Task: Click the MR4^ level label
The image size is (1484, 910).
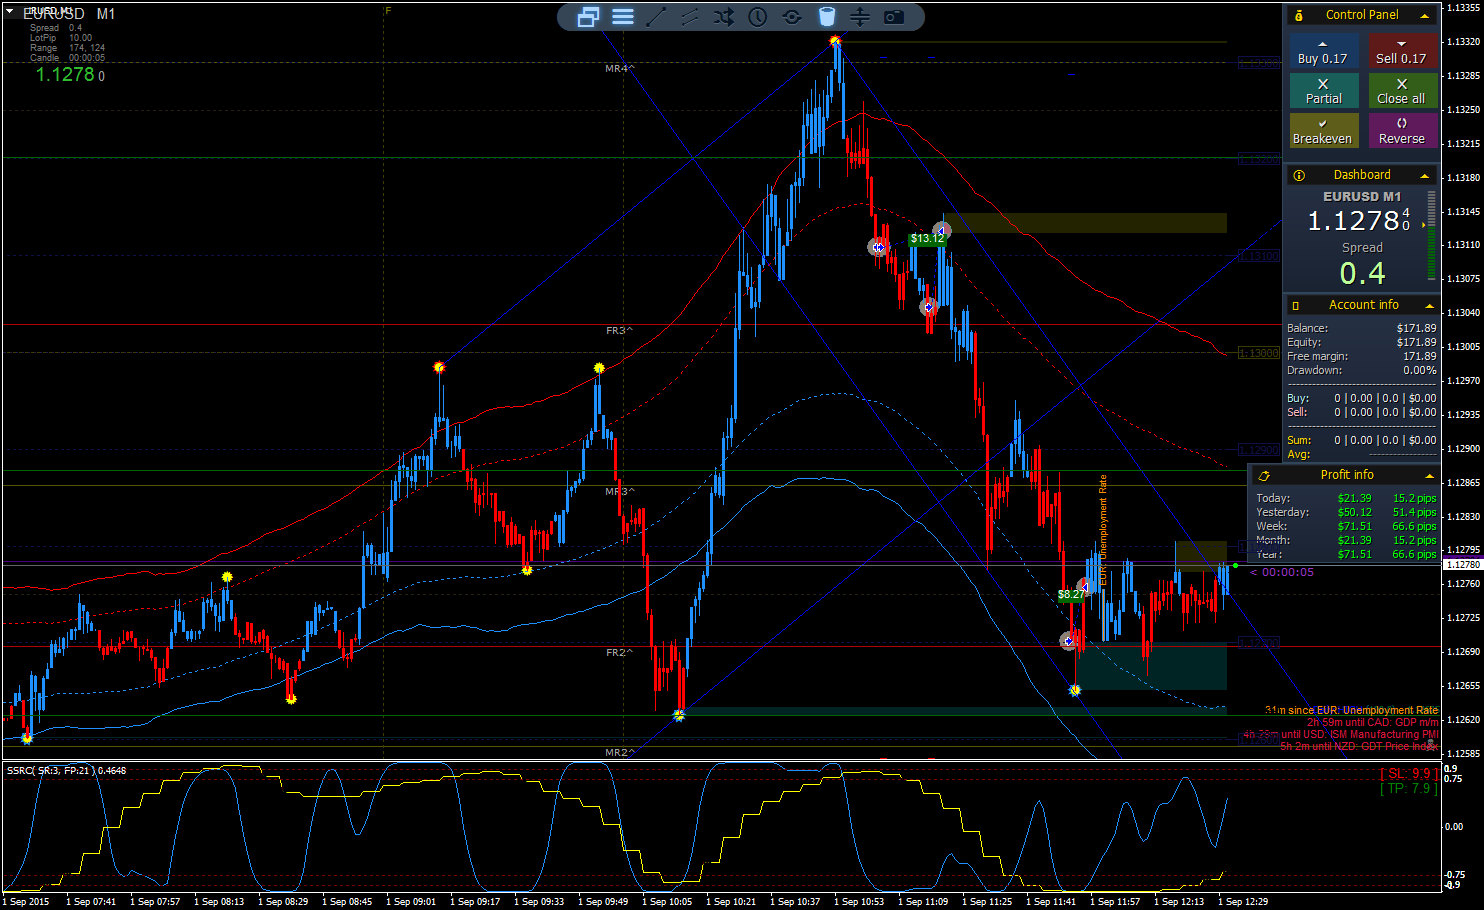Action: (619, 68)
